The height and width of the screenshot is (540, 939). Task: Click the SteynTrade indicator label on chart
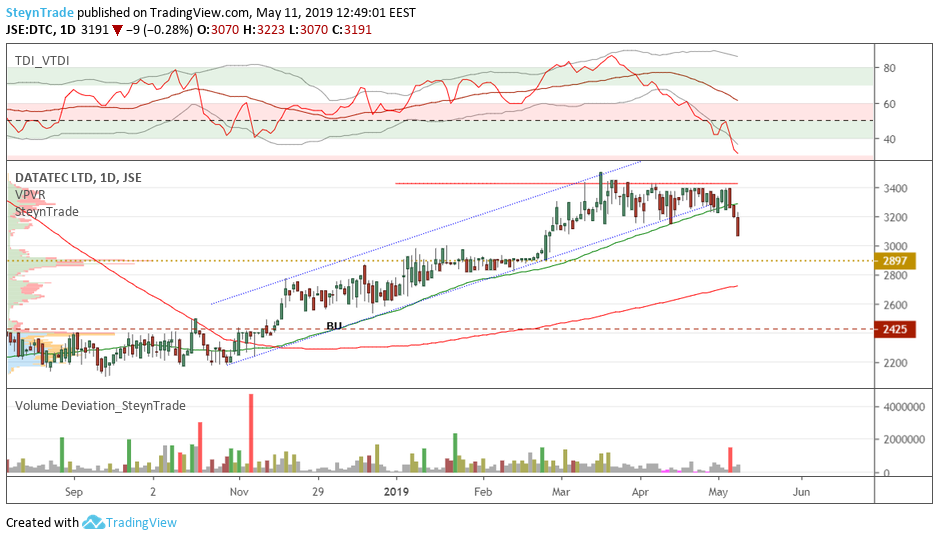pos(47,211)
